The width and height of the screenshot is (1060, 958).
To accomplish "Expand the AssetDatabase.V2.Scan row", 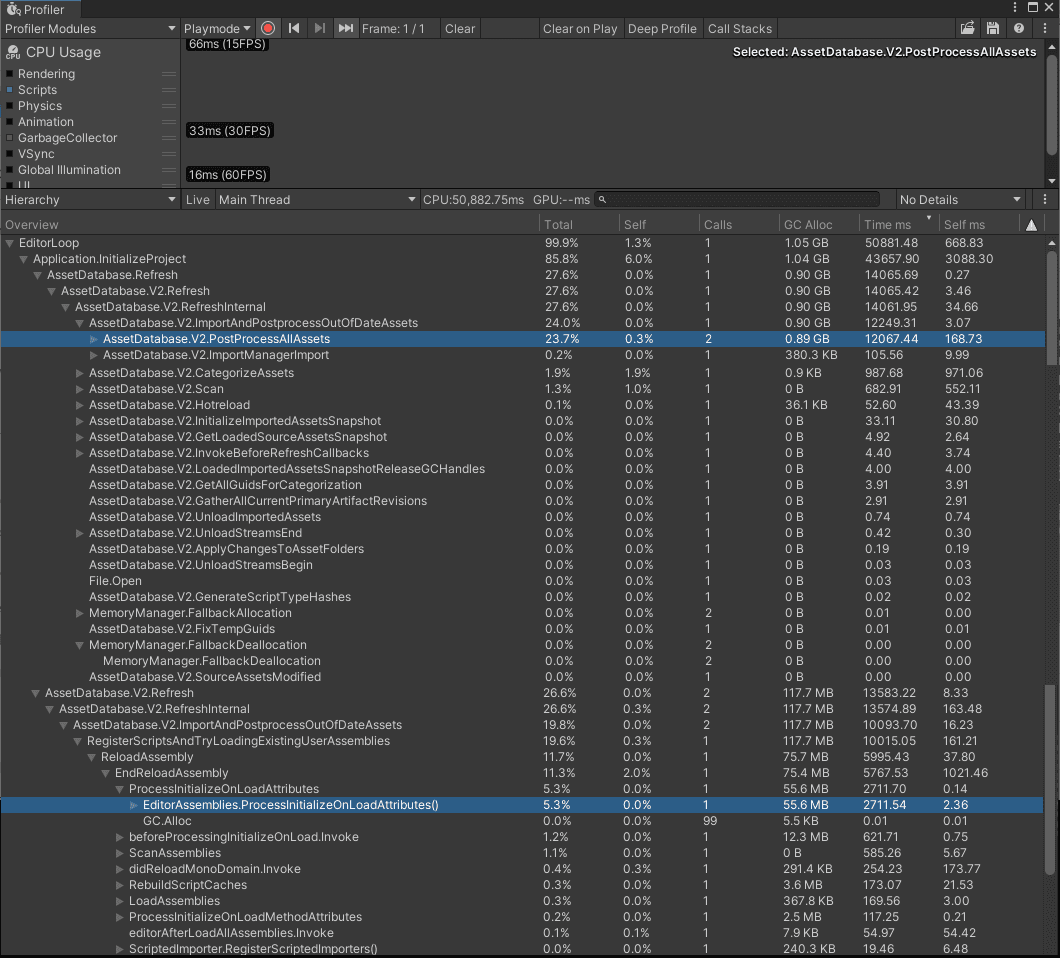I will [x=79, y=389].
